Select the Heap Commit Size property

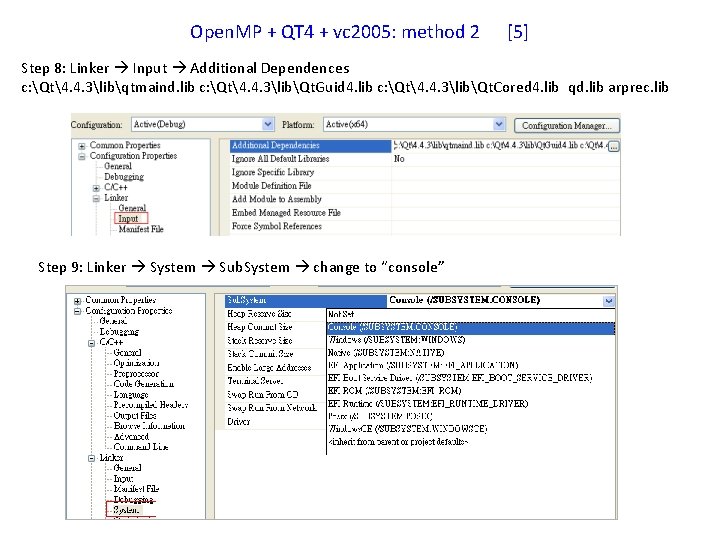pyautogui.click(x=275, y=327)
